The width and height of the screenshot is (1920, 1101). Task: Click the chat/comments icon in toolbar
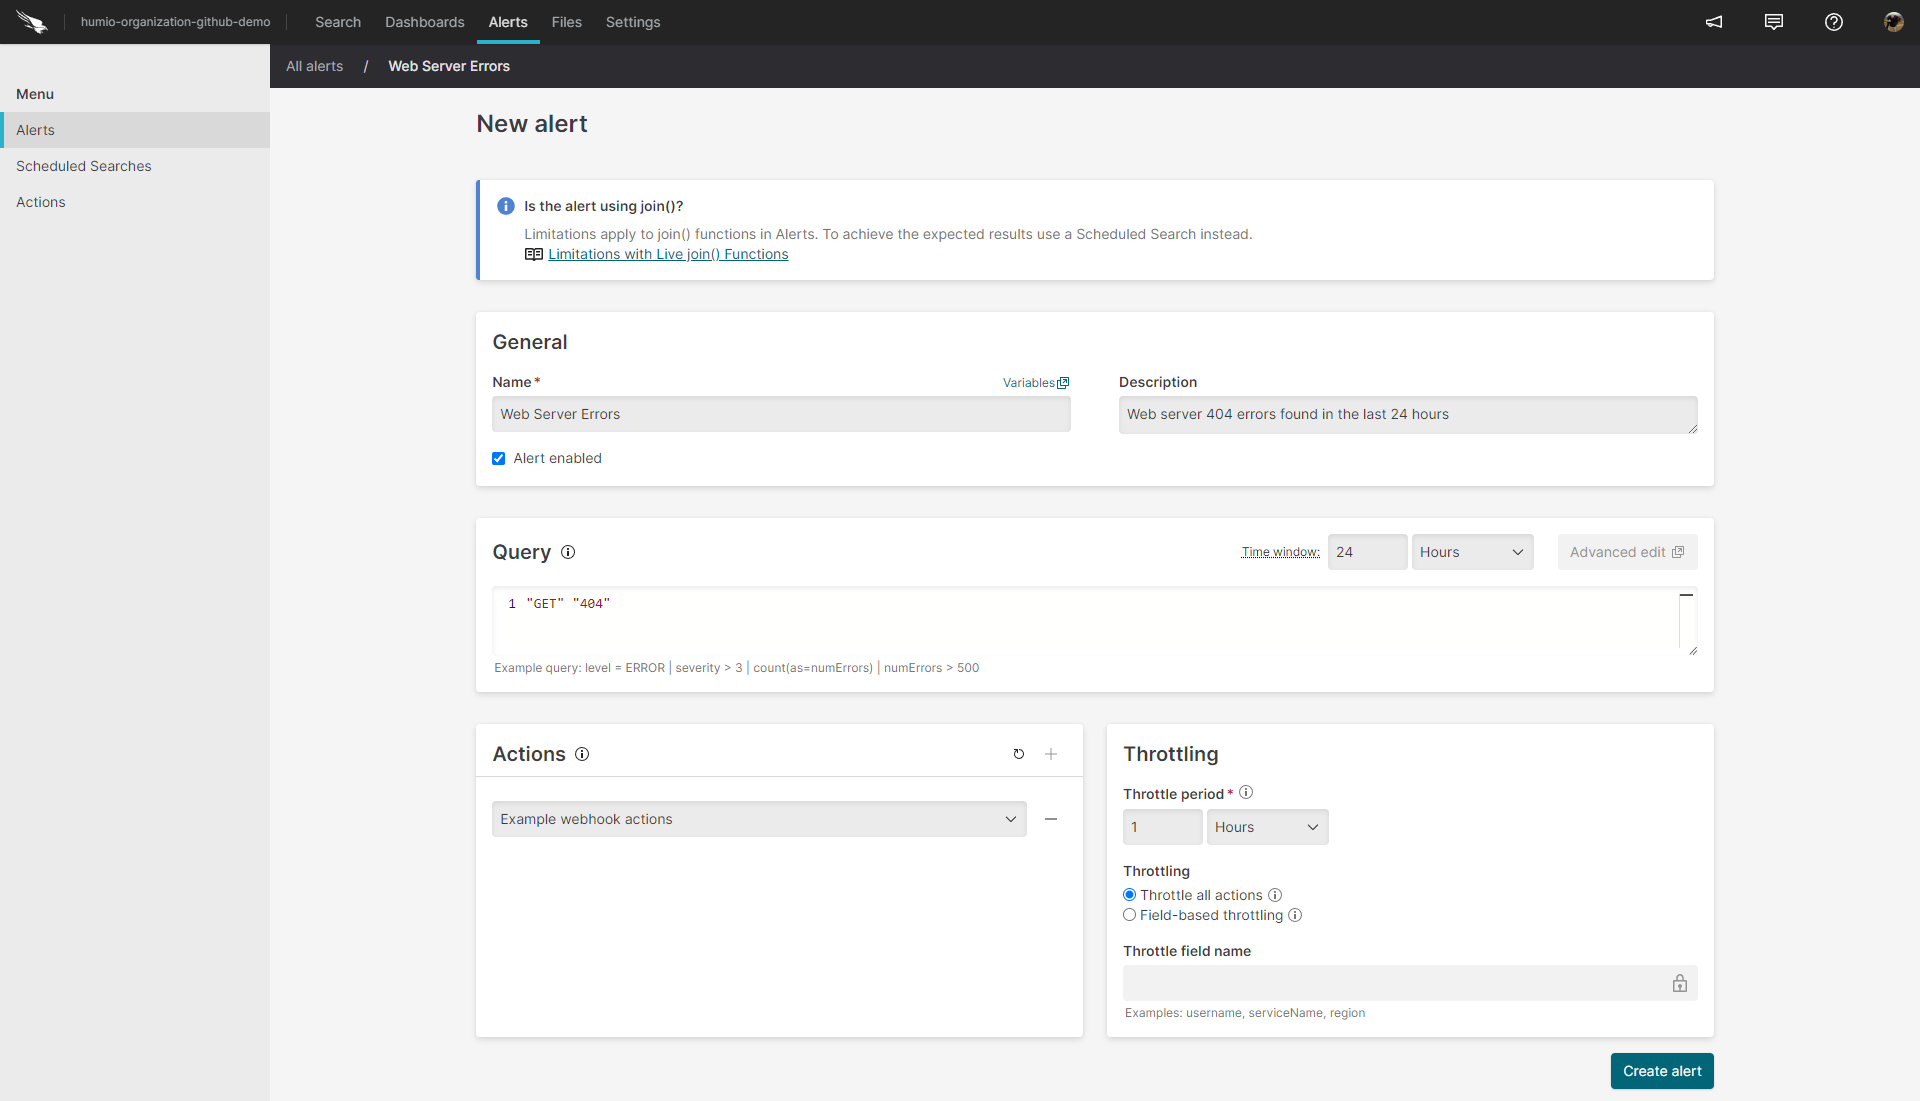pos(1774,21)
